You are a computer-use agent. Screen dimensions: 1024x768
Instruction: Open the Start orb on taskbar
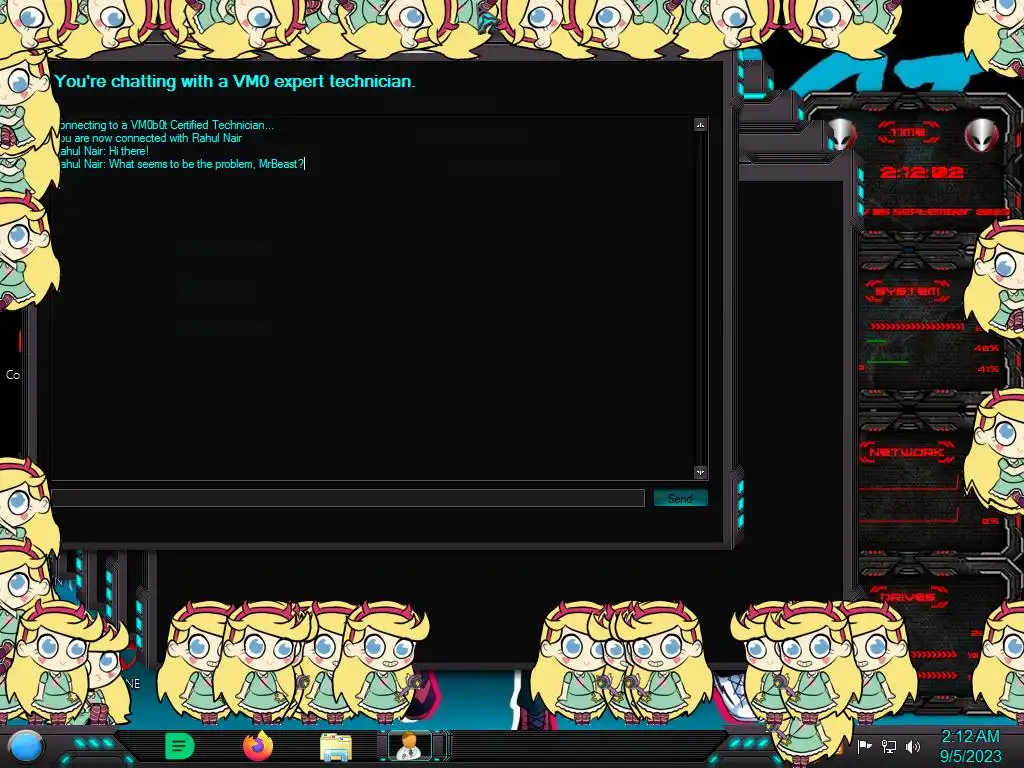(26, 748)
